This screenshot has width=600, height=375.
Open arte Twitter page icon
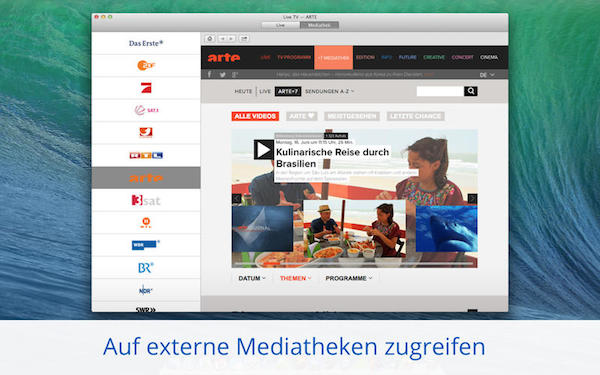[x=222, y=75]
